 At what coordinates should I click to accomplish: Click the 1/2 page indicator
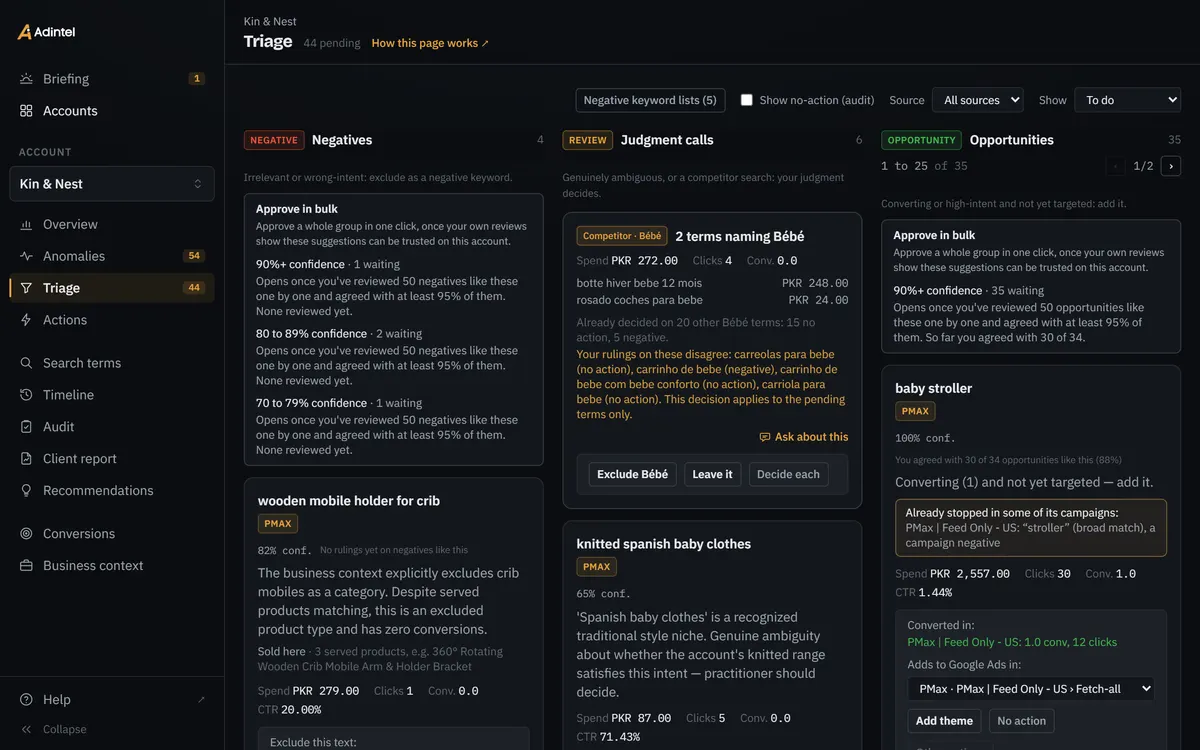1143,166
